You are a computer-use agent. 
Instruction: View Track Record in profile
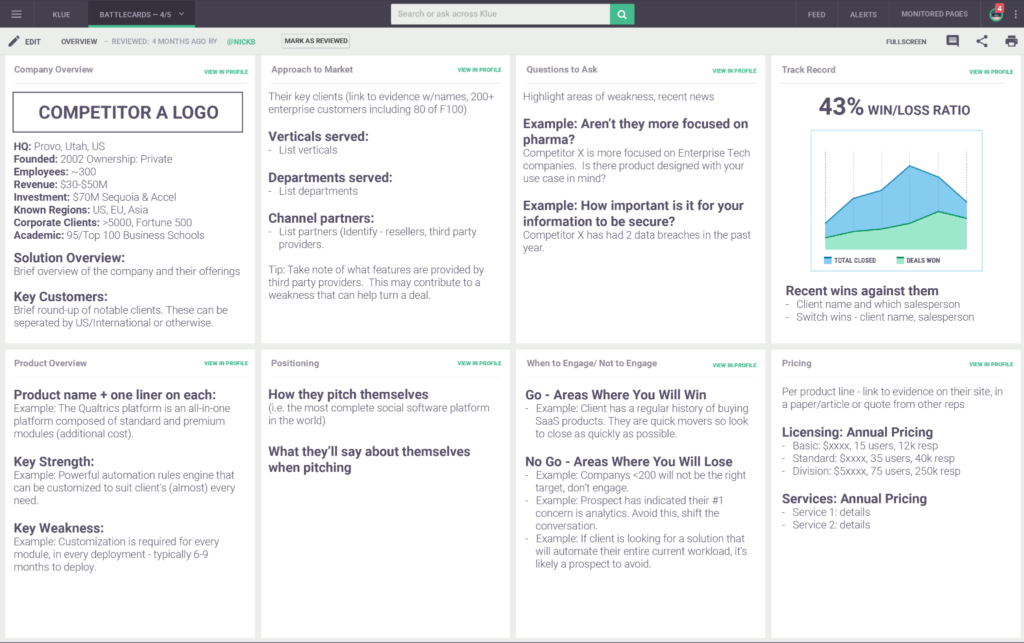coord(991,72)
